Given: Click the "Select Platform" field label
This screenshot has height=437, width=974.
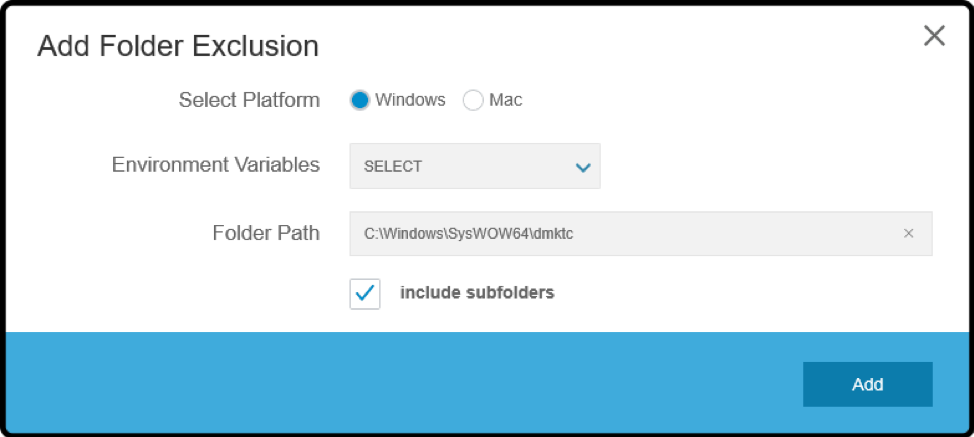Looking at the screenshot, I should [249, 100].
